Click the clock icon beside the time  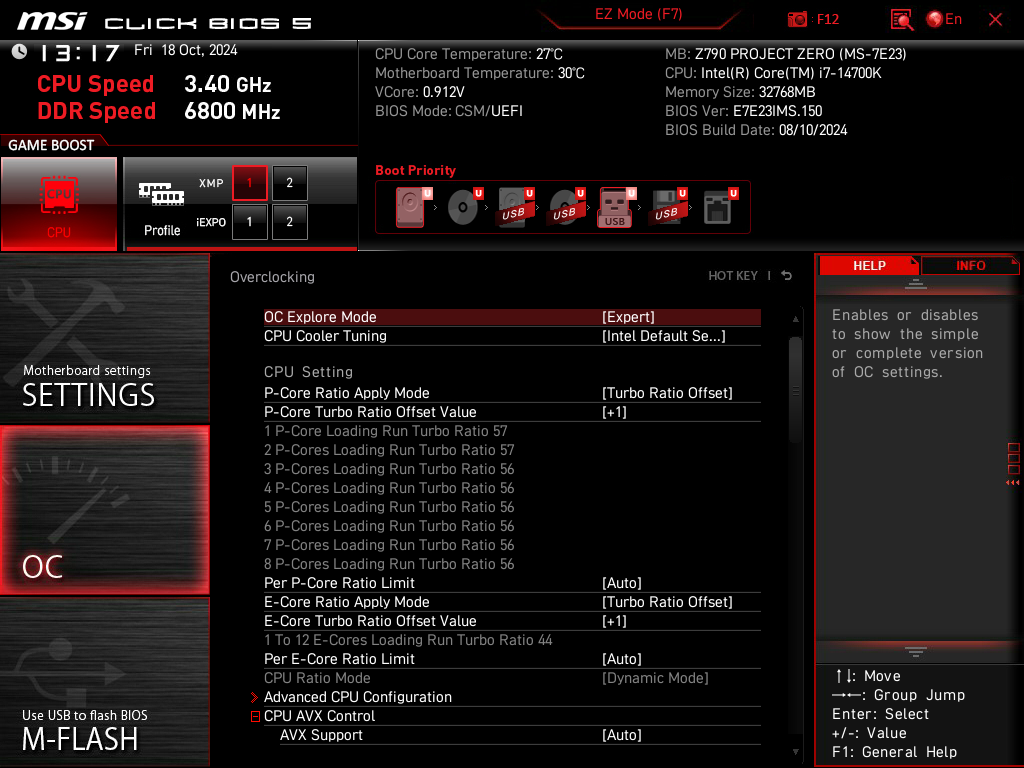[20, 51]
